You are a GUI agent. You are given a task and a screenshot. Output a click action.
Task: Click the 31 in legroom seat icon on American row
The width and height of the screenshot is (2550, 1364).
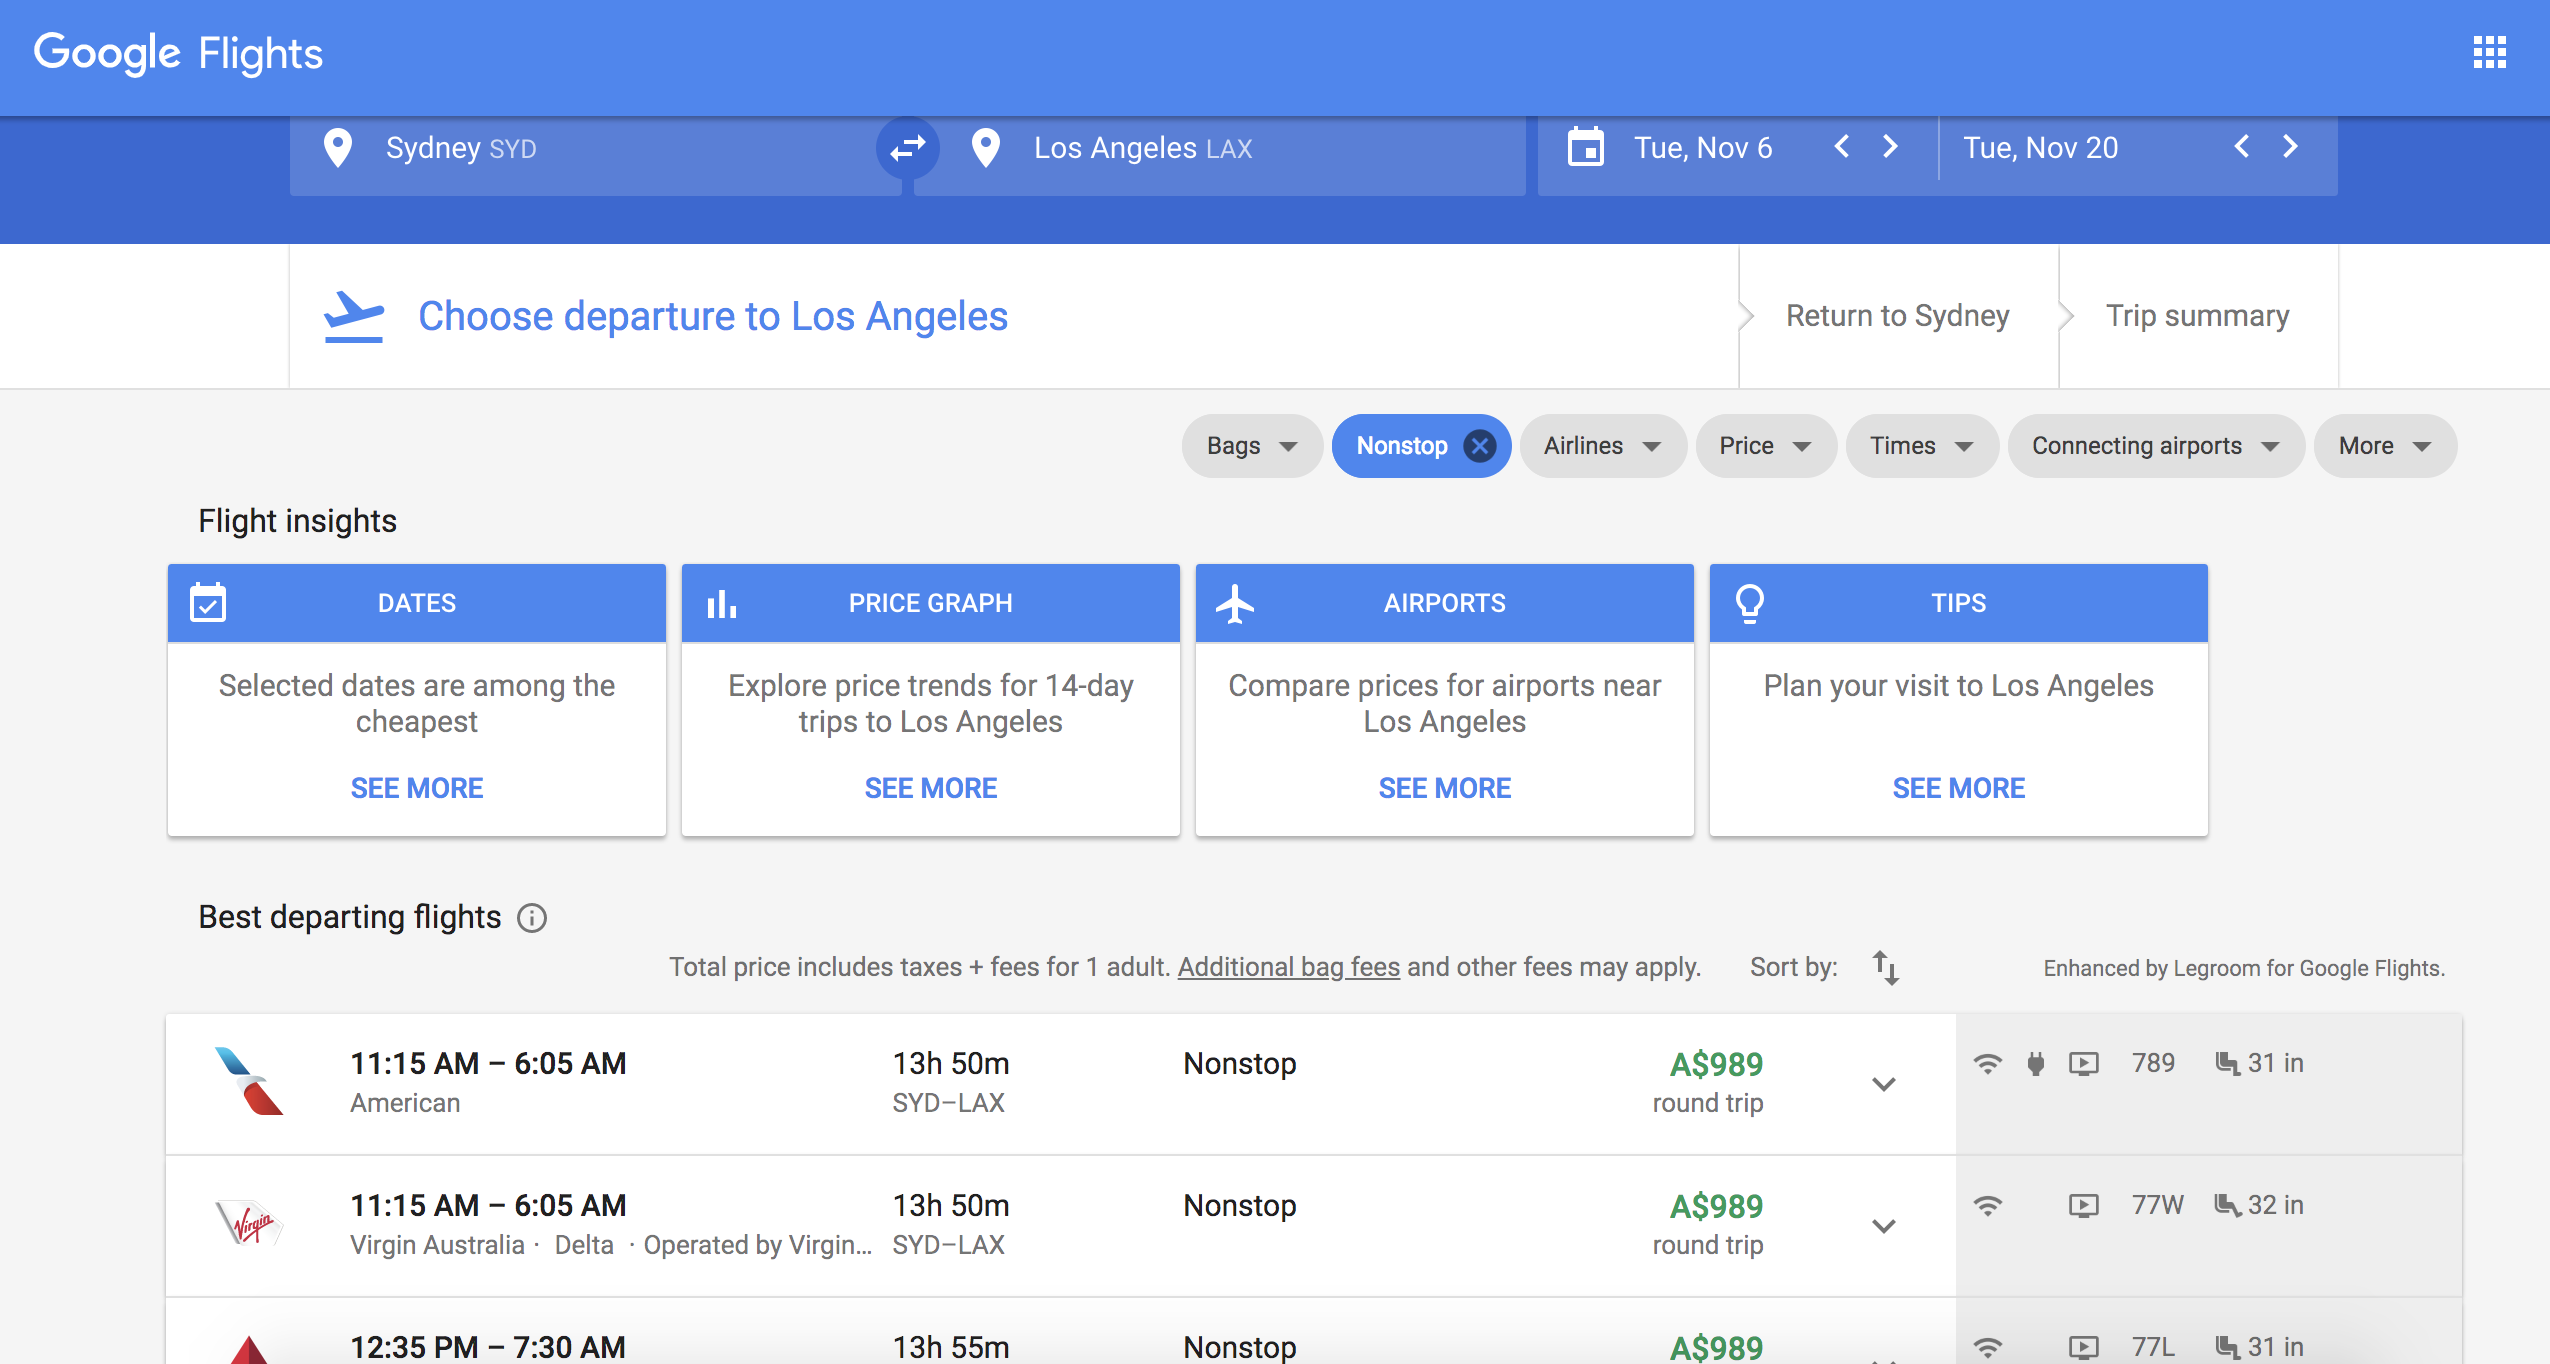tap(2226, 1063)
